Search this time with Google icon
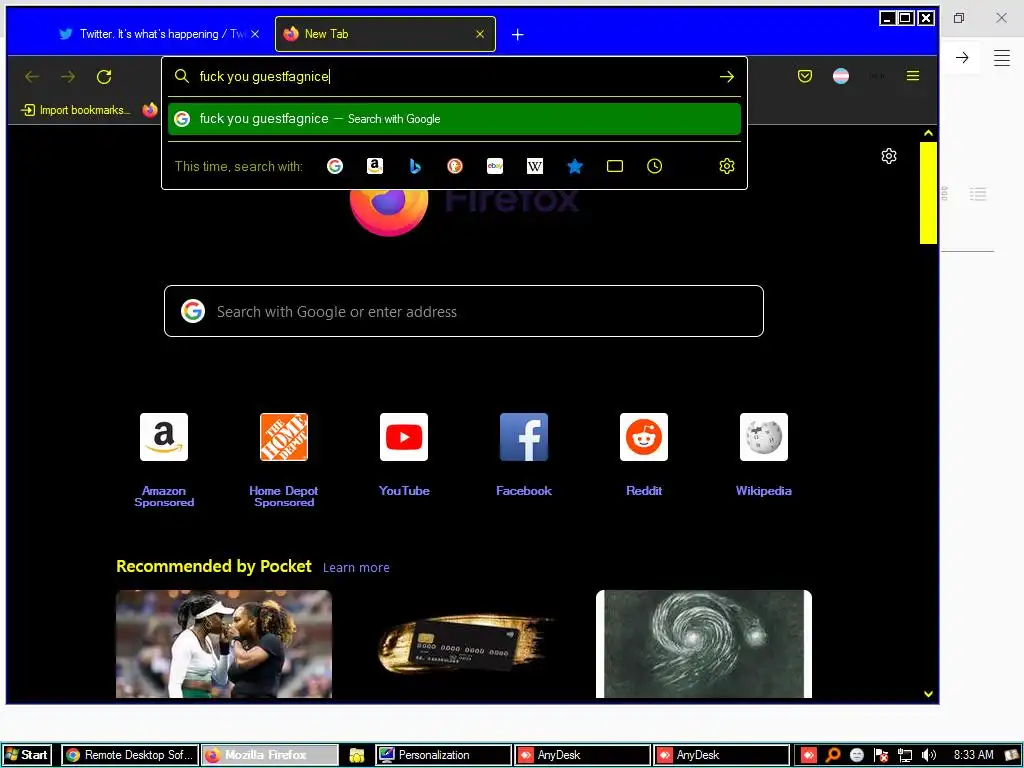1024x768 pixels. point(335,167)
